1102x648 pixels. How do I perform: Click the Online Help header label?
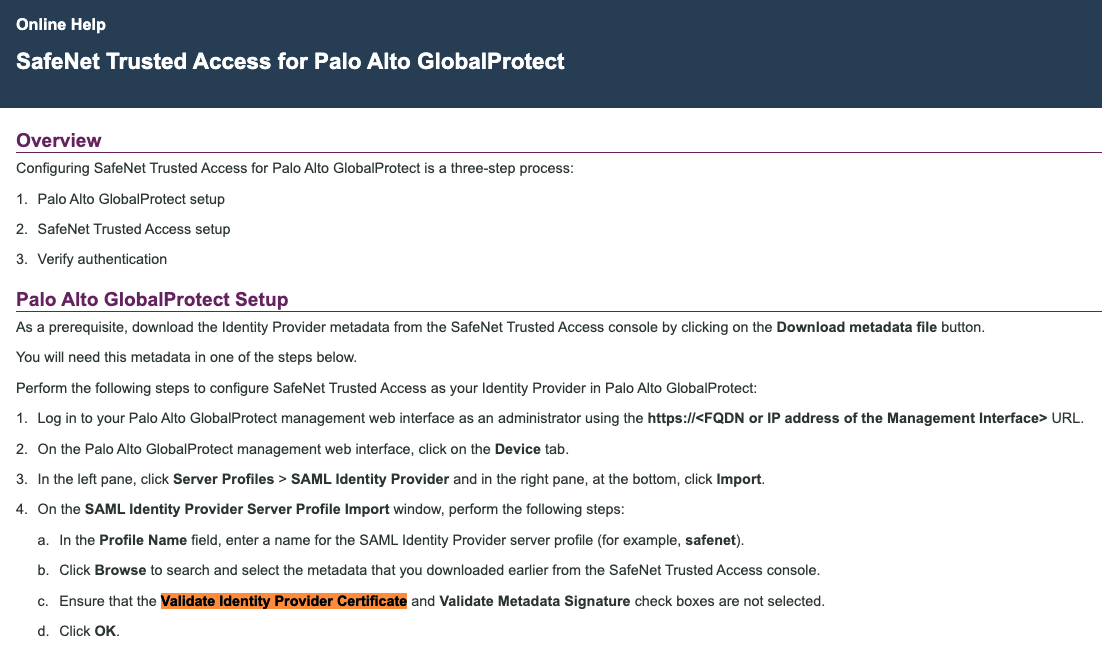point(61,25)
